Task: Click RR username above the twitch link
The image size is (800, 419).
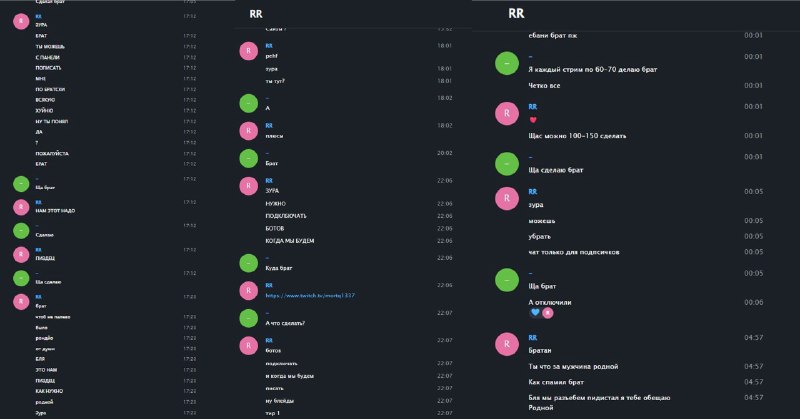Action: 269,285
